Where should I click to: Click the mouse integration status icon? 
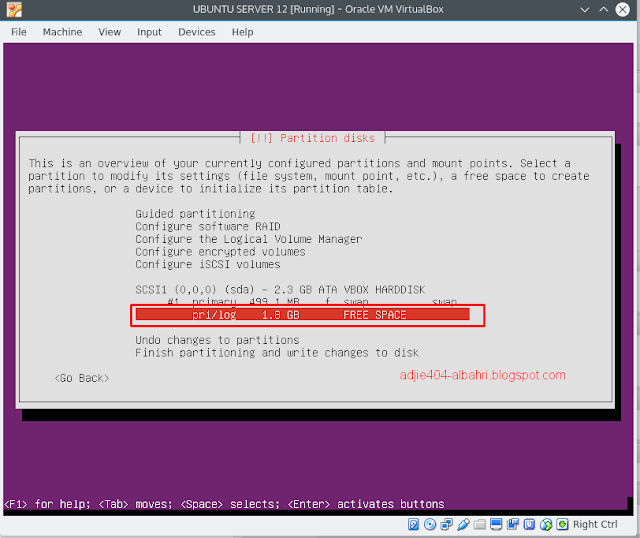tap(546, 524)
